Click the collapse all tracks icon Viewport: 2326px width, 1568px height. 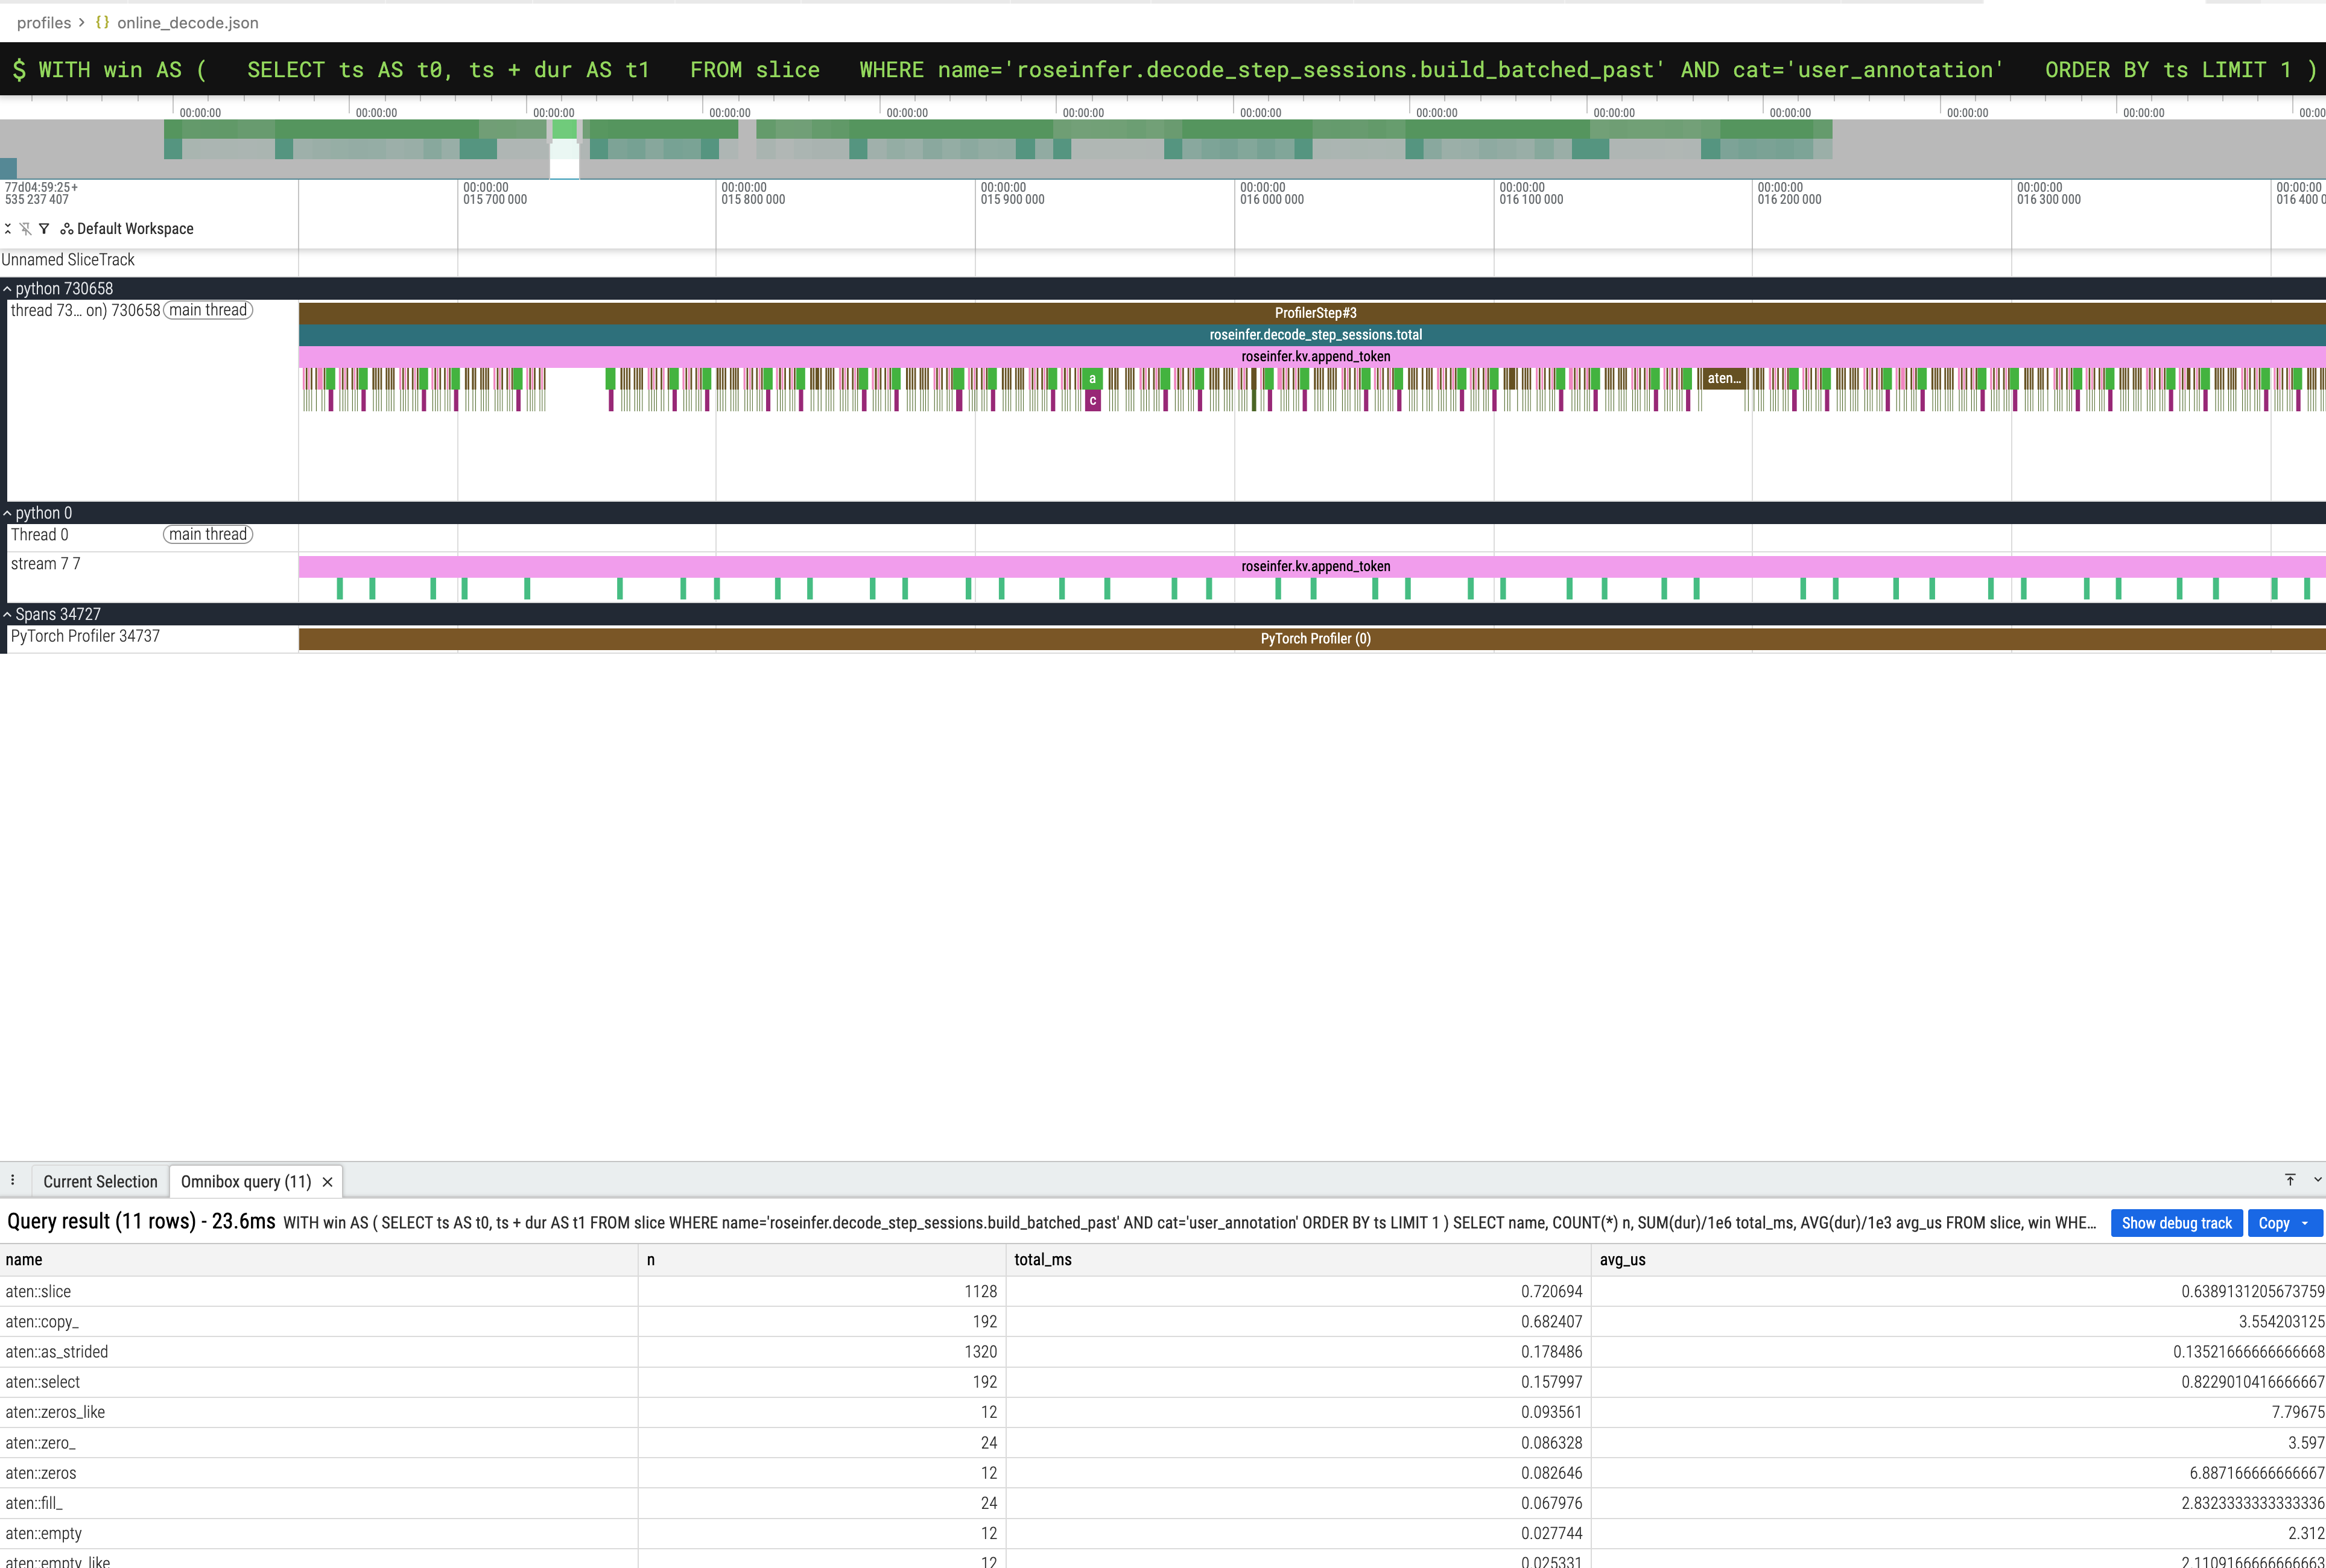8,229
